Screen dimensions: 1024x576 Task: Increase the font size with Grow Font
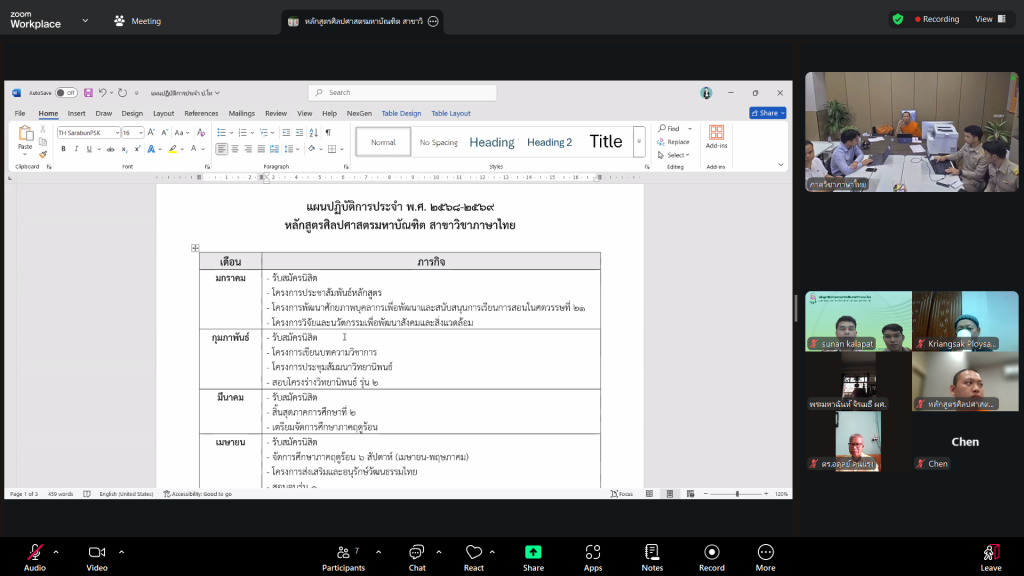152,133
